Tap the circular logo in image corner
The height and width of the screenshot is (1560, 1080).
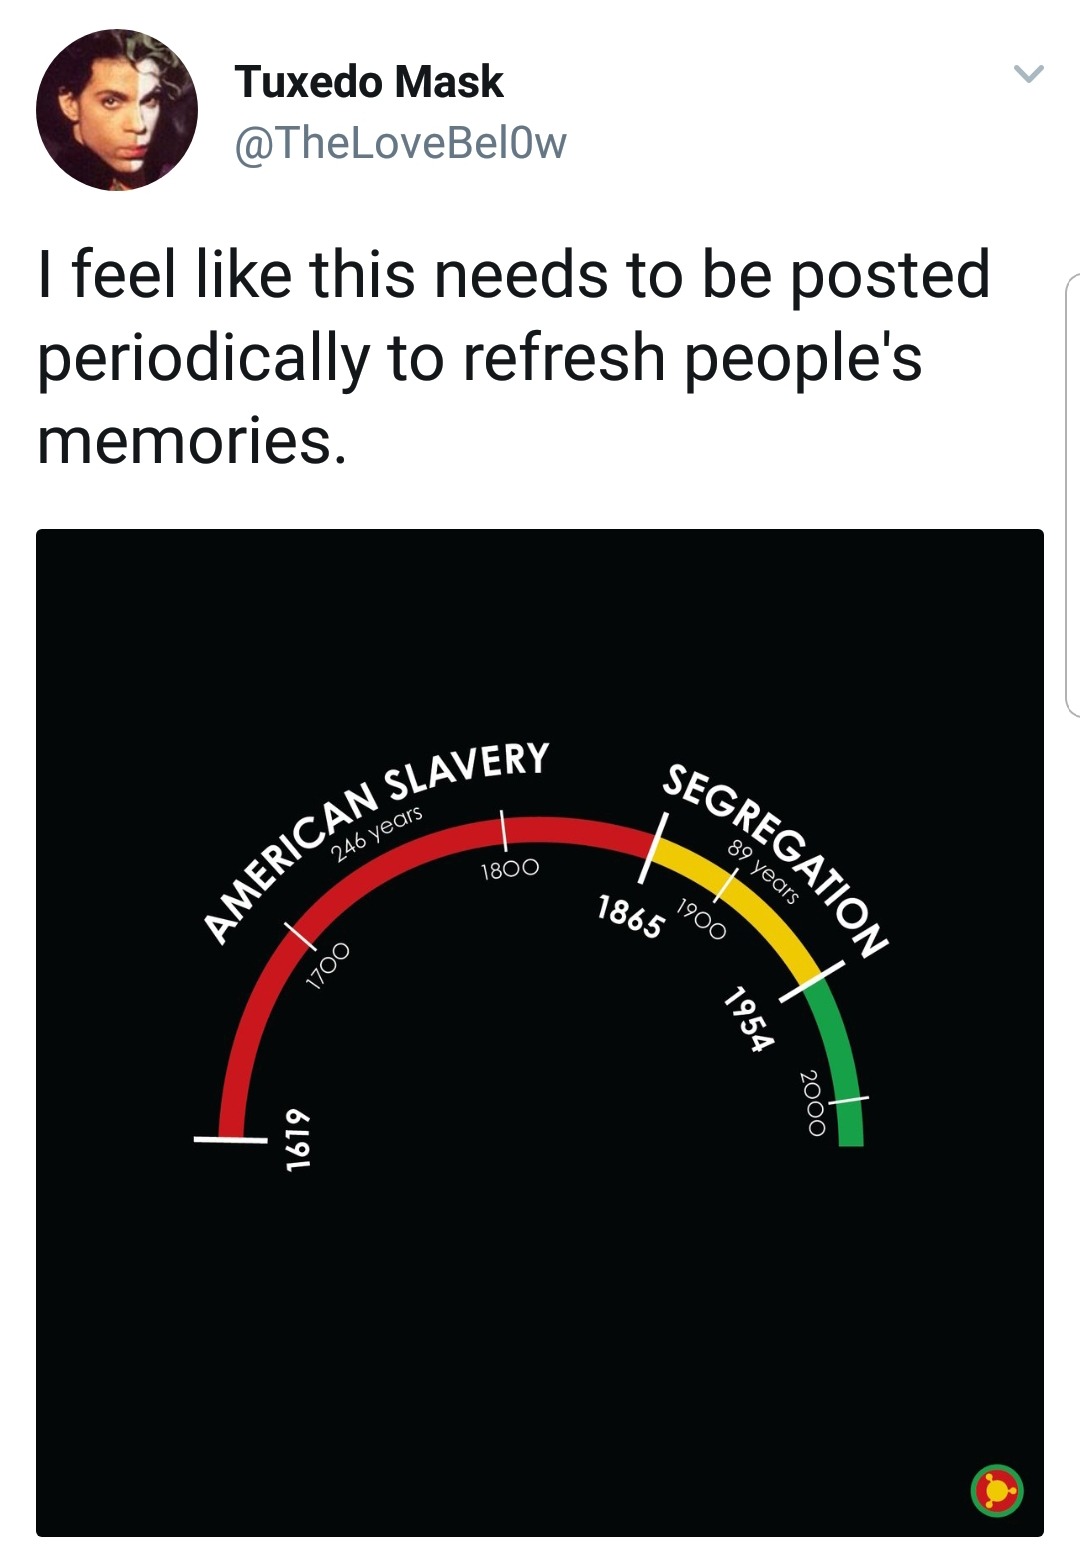[996, 1491]
